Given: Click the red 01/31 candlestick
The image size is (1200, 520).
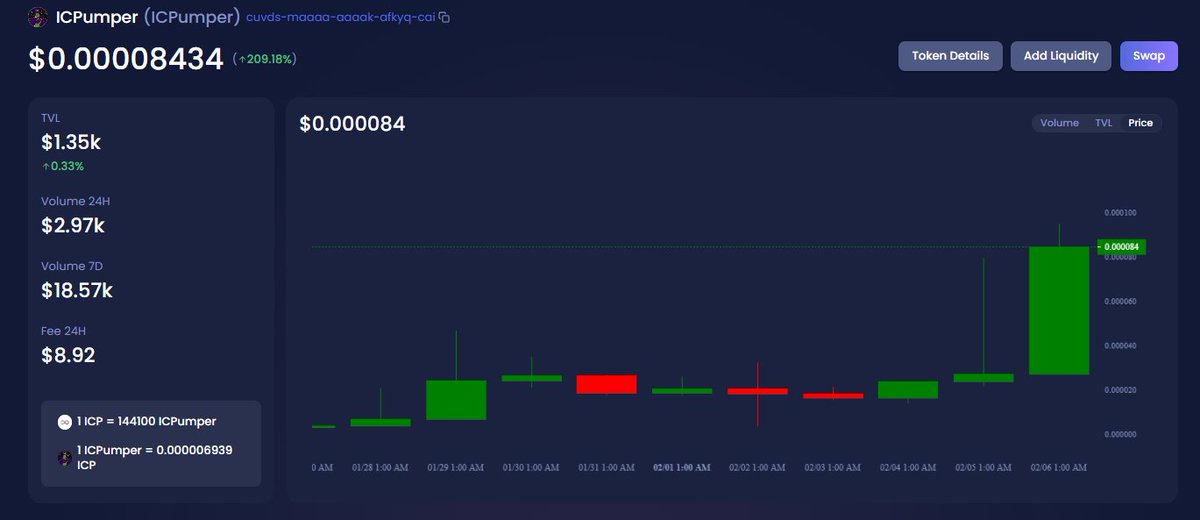Looking at the screenshot, I should (x=606, y=384).
